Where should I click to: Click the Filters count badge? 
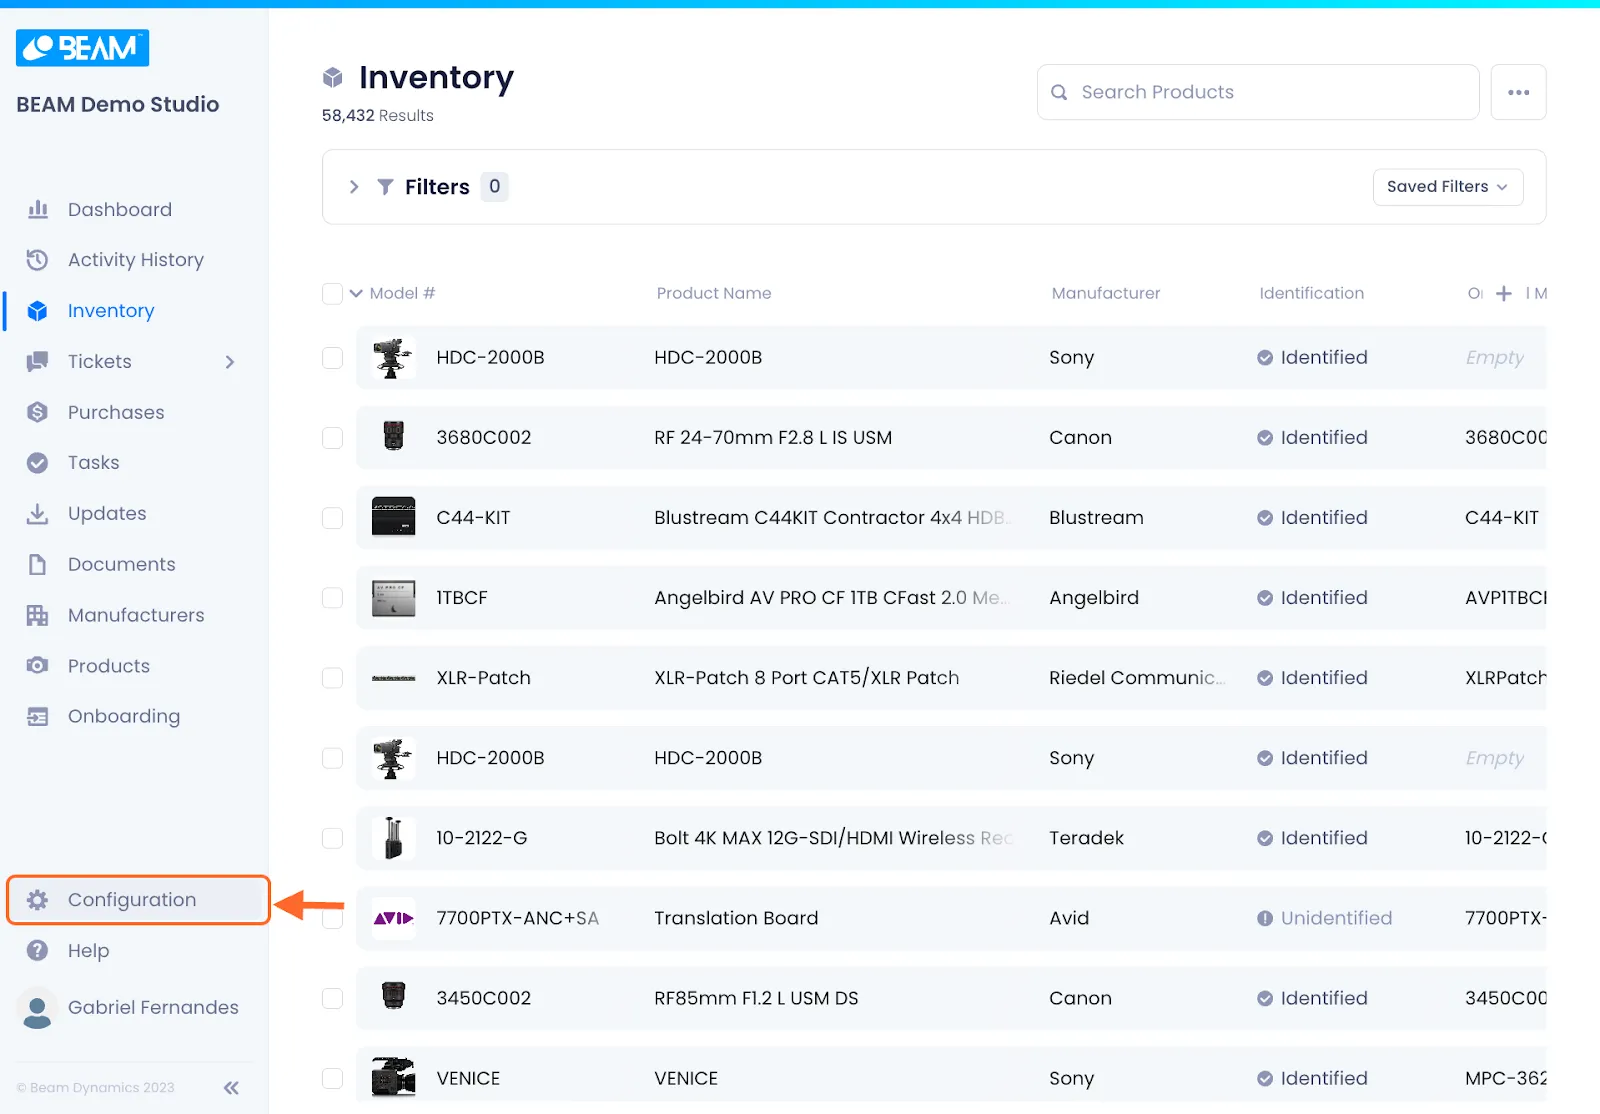click(494, 187)
